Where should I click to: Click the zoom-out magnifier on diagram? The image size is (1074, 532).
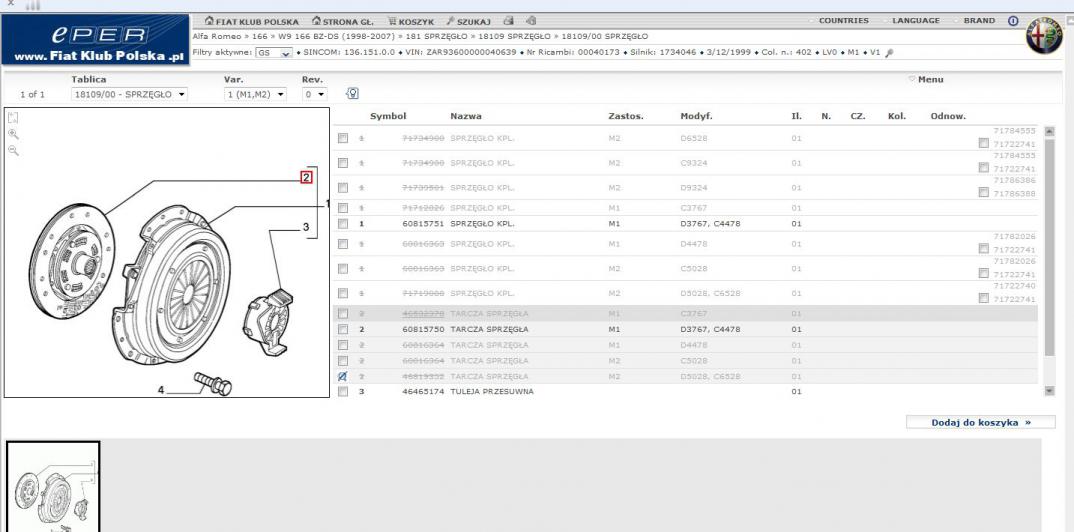(x=12, y=149)
